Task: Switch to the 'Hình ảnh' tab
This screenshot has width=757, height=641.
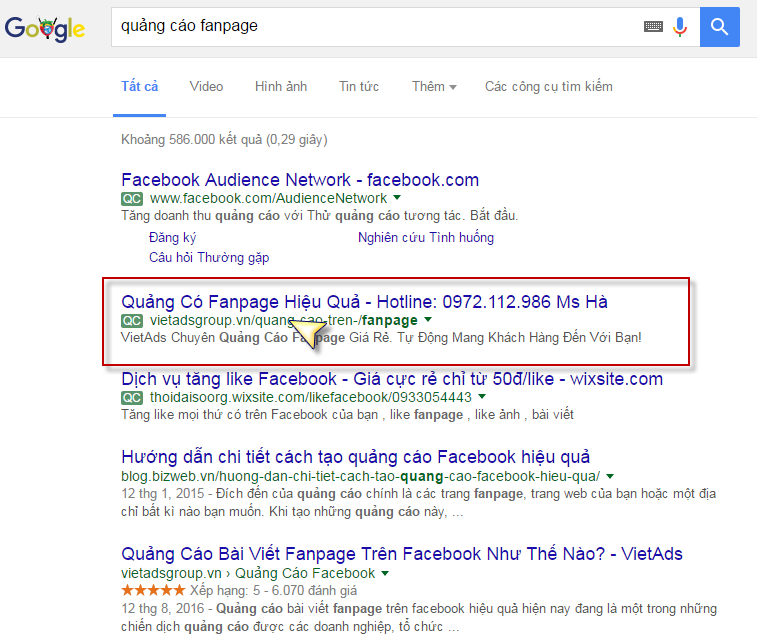Action: [x=281, y=87]
